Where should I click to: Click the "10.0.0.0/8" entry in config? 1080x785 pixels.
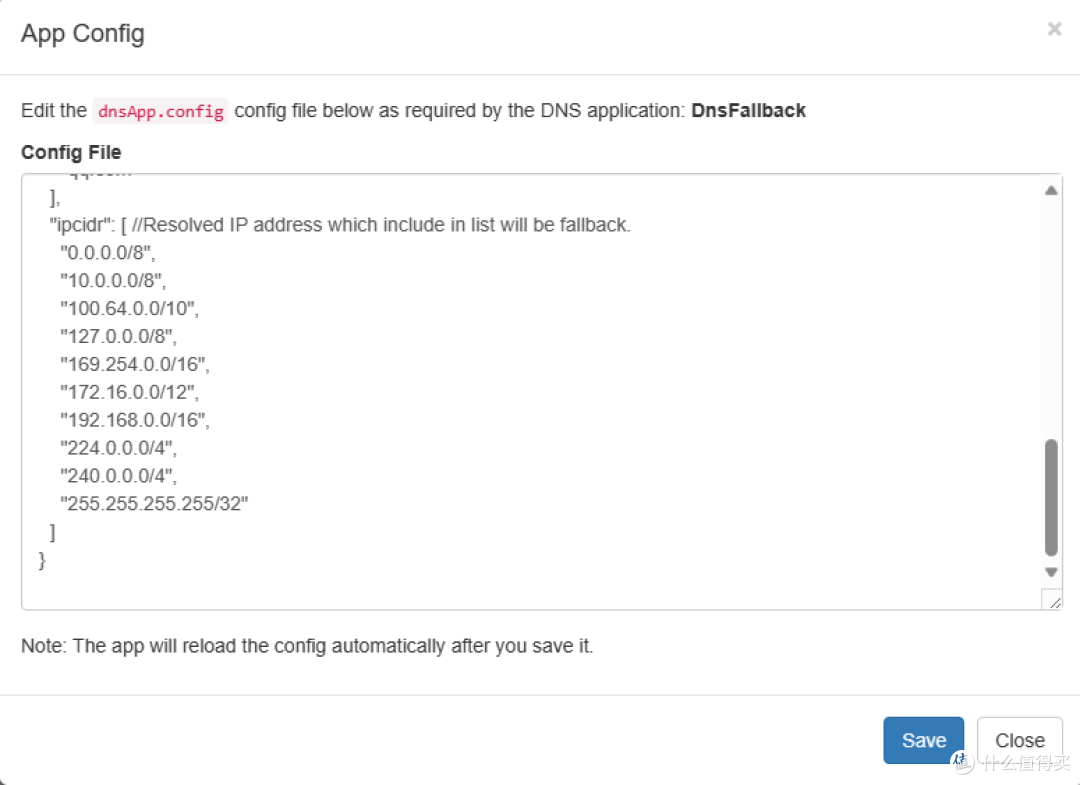coord(113,281)
